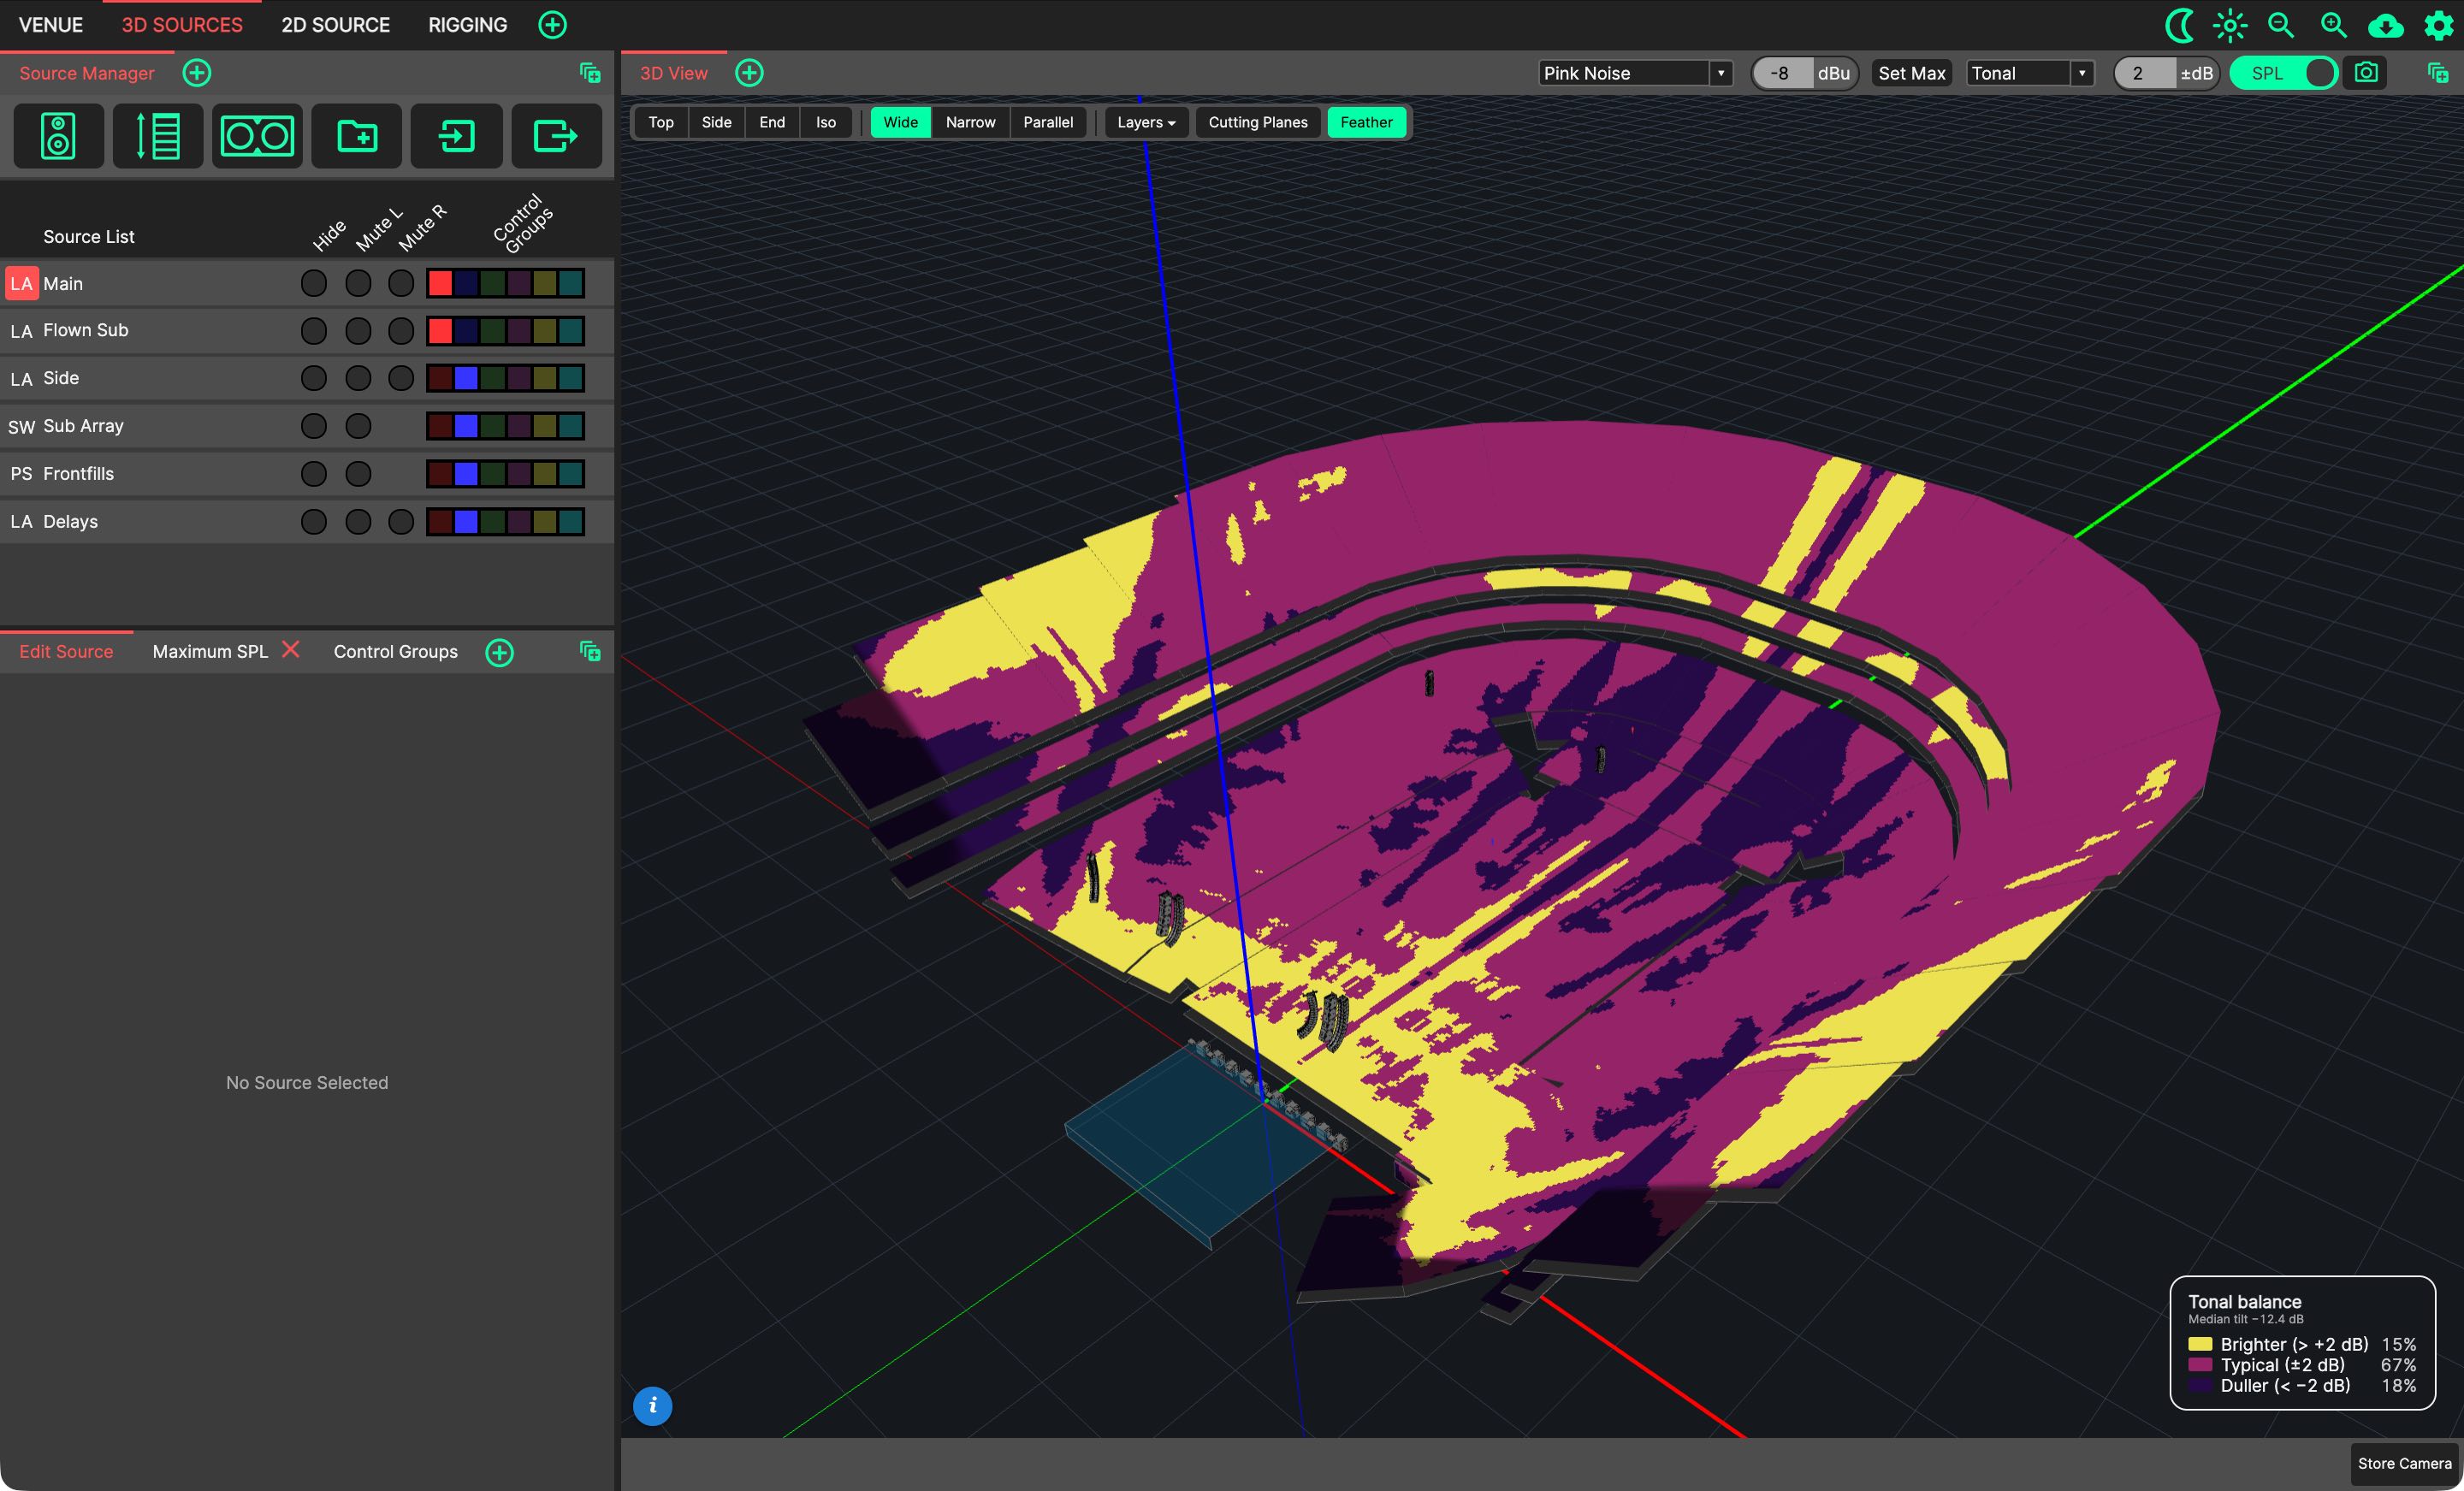Viewport: 2464px width, 1491px height.
Task: Click the Set Max button
Action: 1911,73
